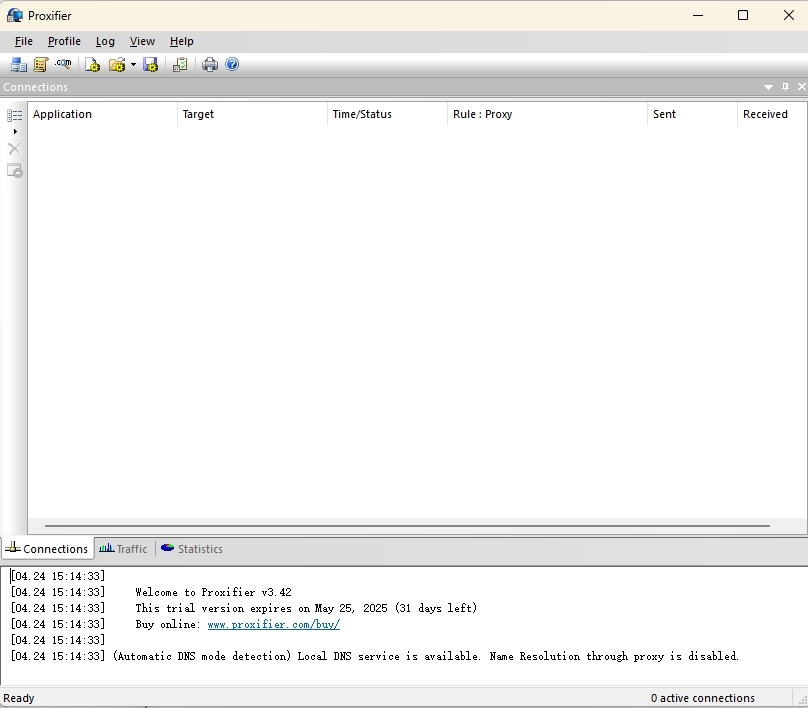Sort by Received column header
808x708 pixels.
click(x=772, y=114)
